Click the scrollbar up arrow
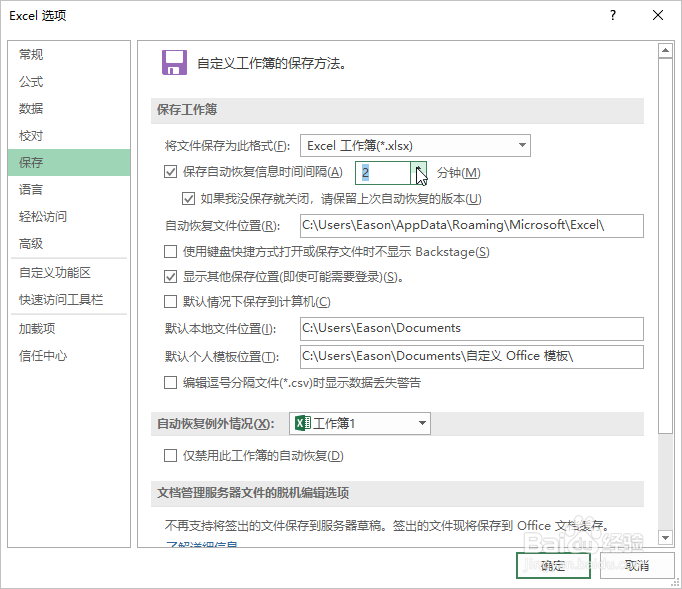682x589 pixels. pos(665,51)
